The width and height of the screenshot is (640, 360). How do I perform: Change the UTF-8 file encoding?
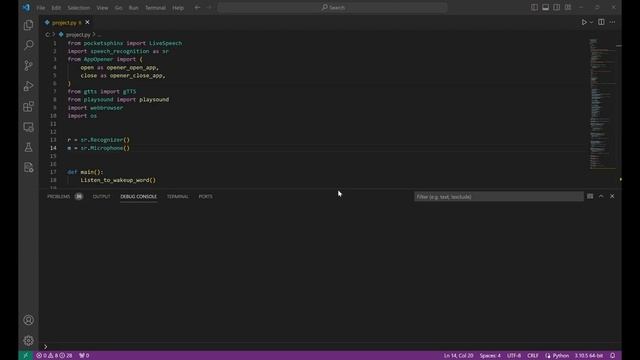click(514, 356)
